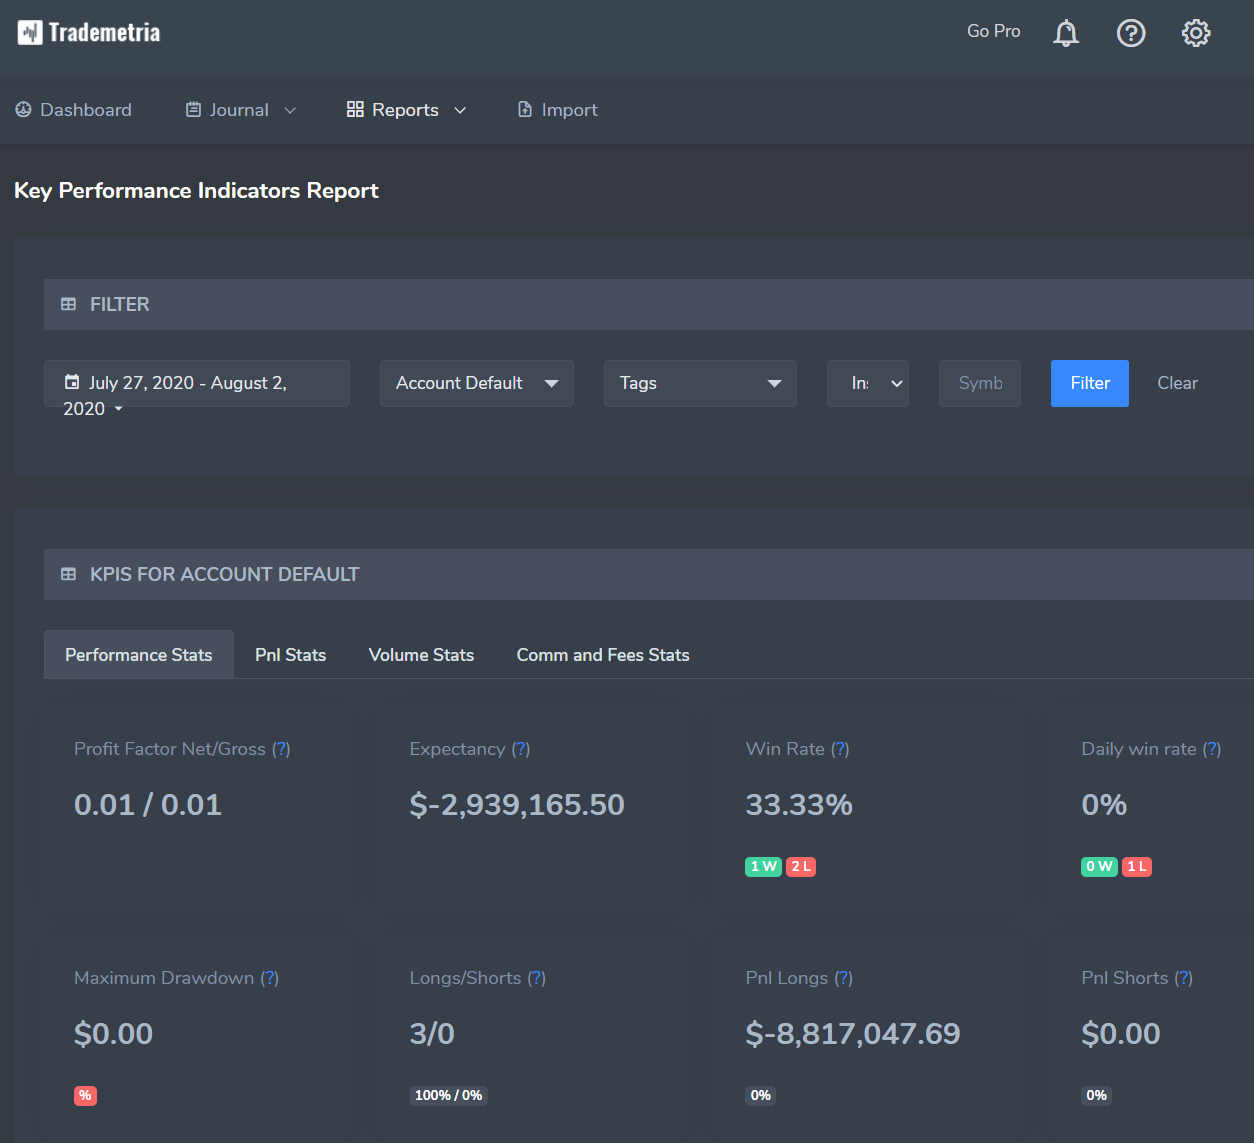
Task: Click the red 1 L badge under Daily win rate
Action: tap(1137, 867)
